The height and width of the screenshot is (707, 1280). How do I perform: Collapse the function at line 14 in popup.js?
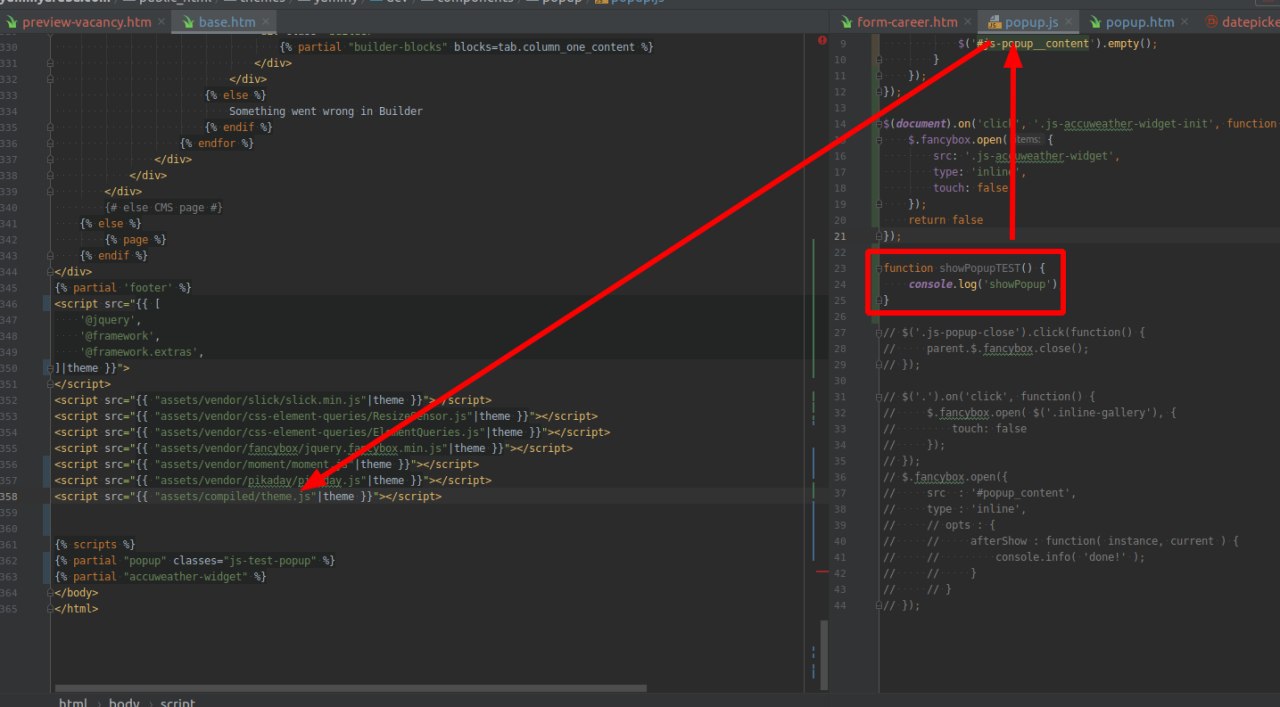click(x=879, y=124)
